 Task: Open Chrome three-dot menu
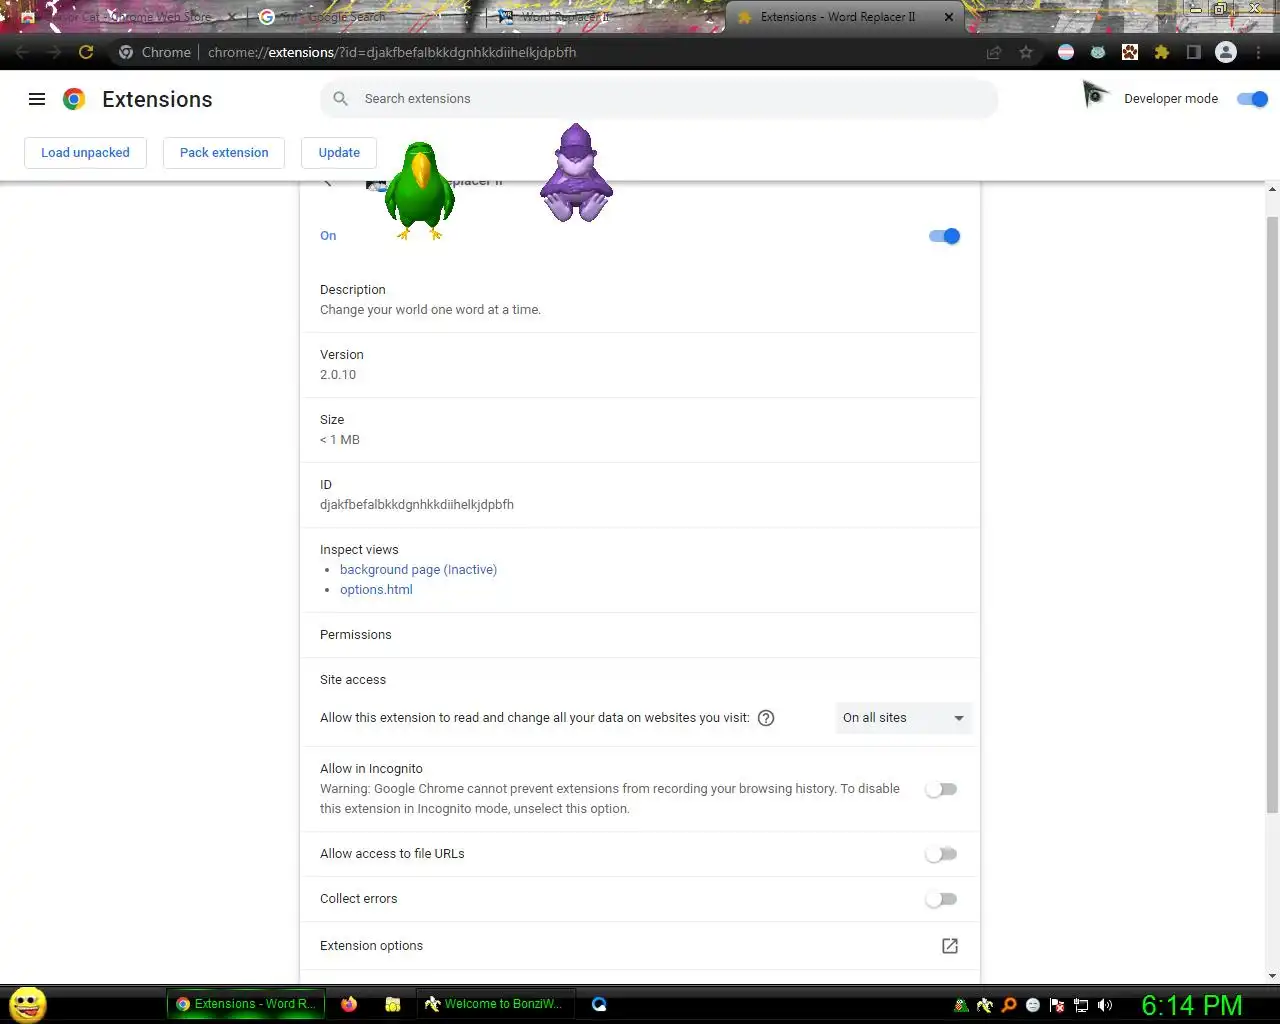point(1258,52)
